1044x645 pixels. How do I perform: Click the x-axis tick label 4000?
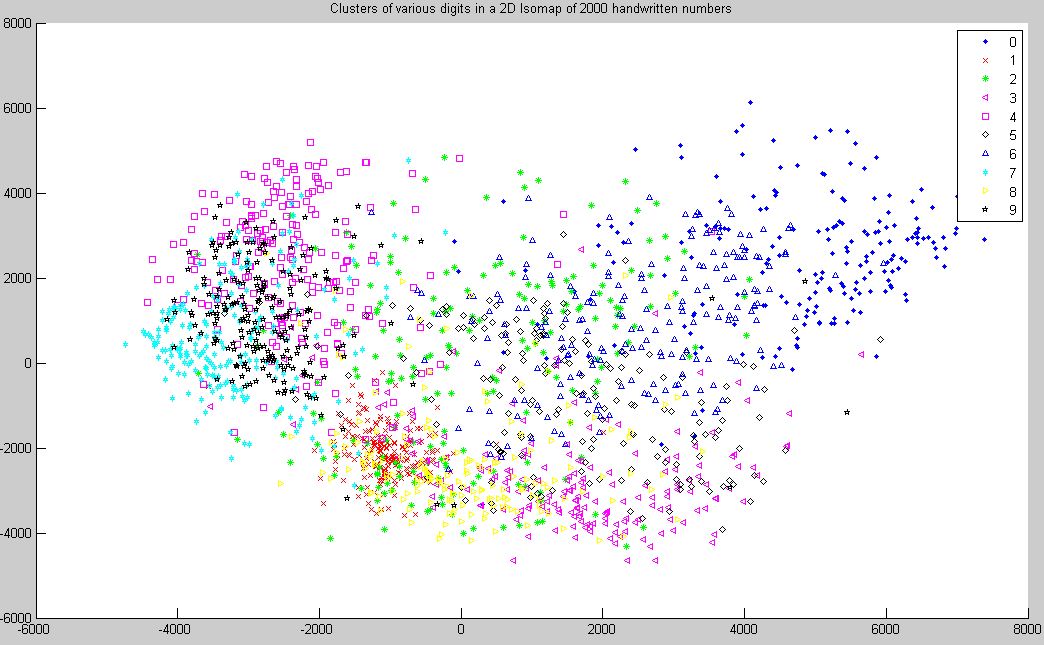744,630
